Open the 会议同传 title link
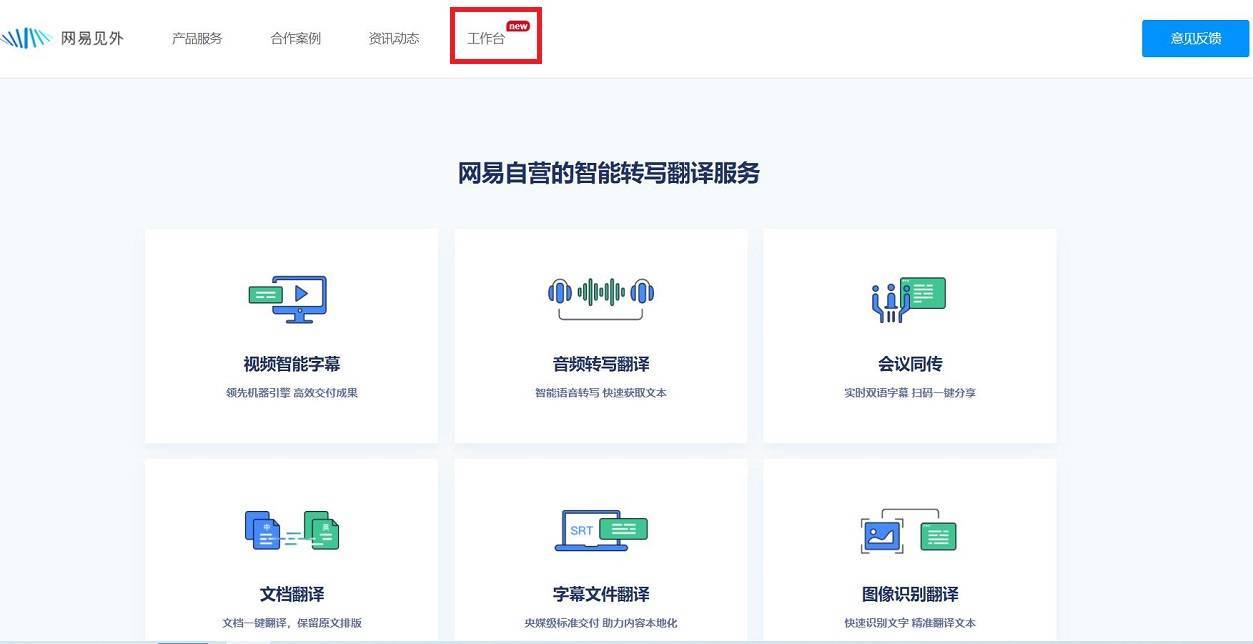 coord(910,364)
